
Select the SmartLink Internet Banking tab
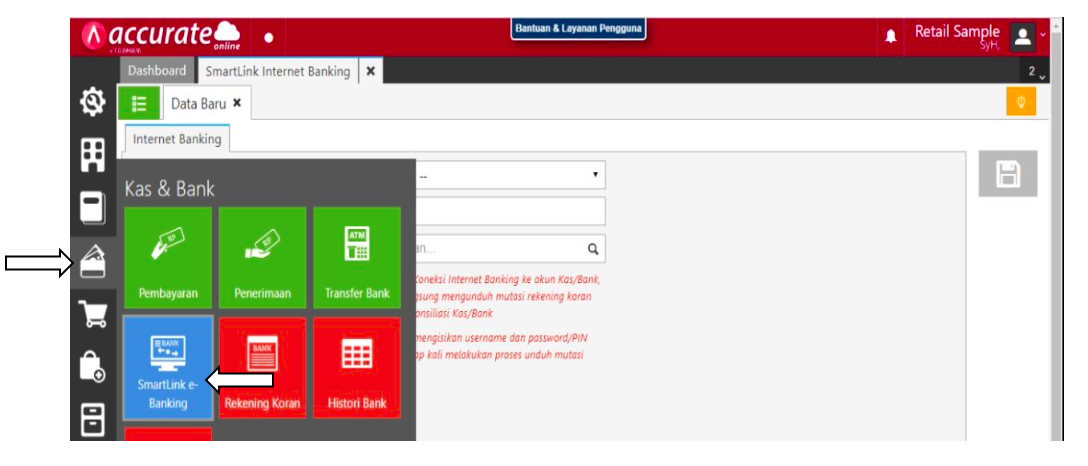coord(278,71)
